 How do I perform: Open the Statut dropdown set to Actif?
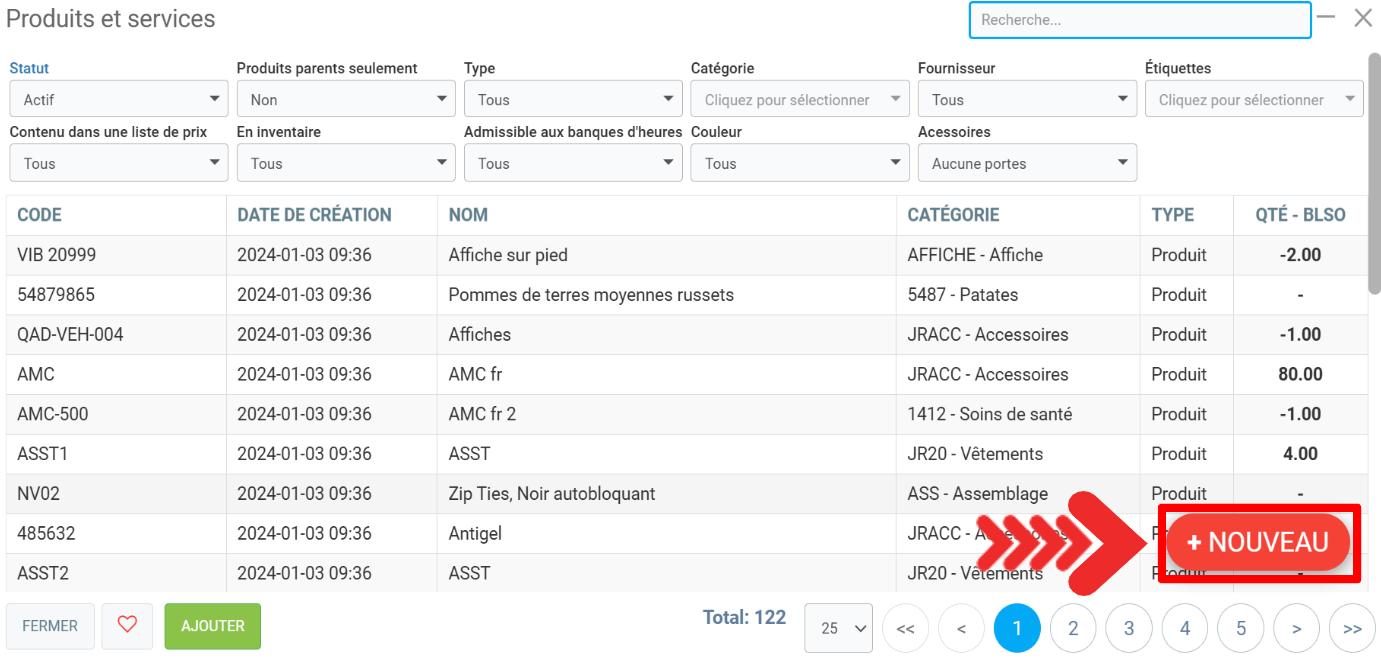[x=119, y=100]
